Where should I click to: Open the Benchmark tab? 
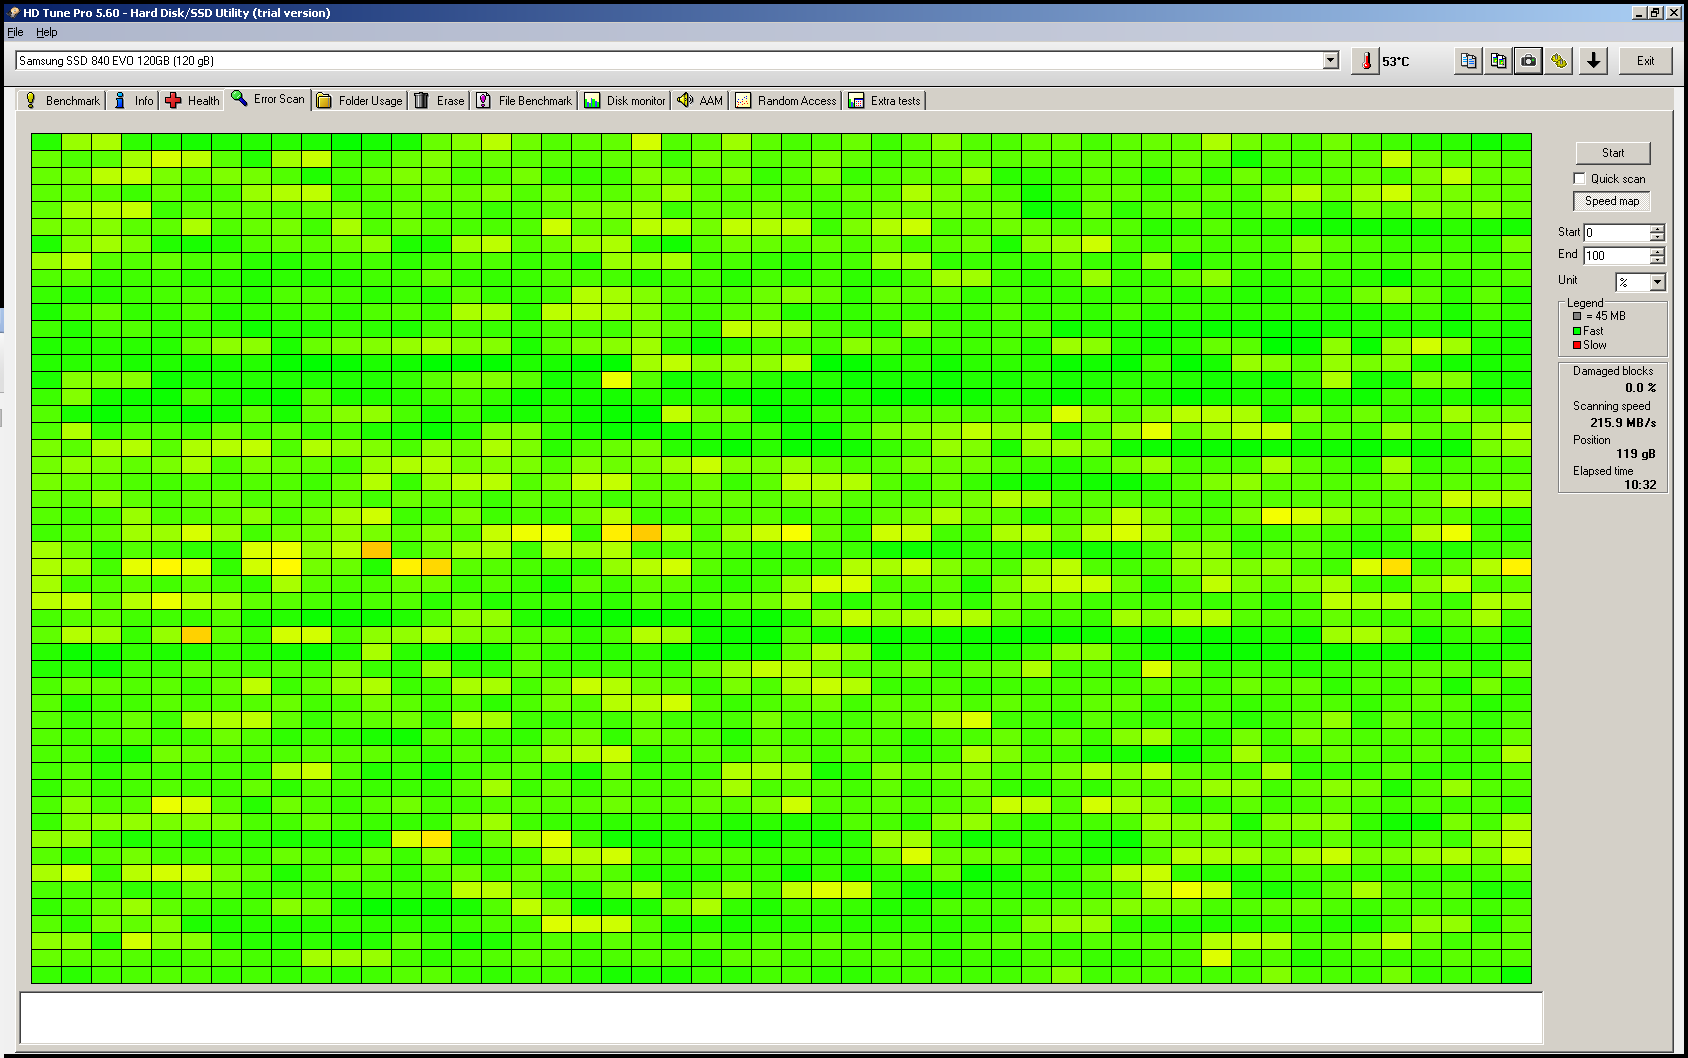tap(62, 100)
